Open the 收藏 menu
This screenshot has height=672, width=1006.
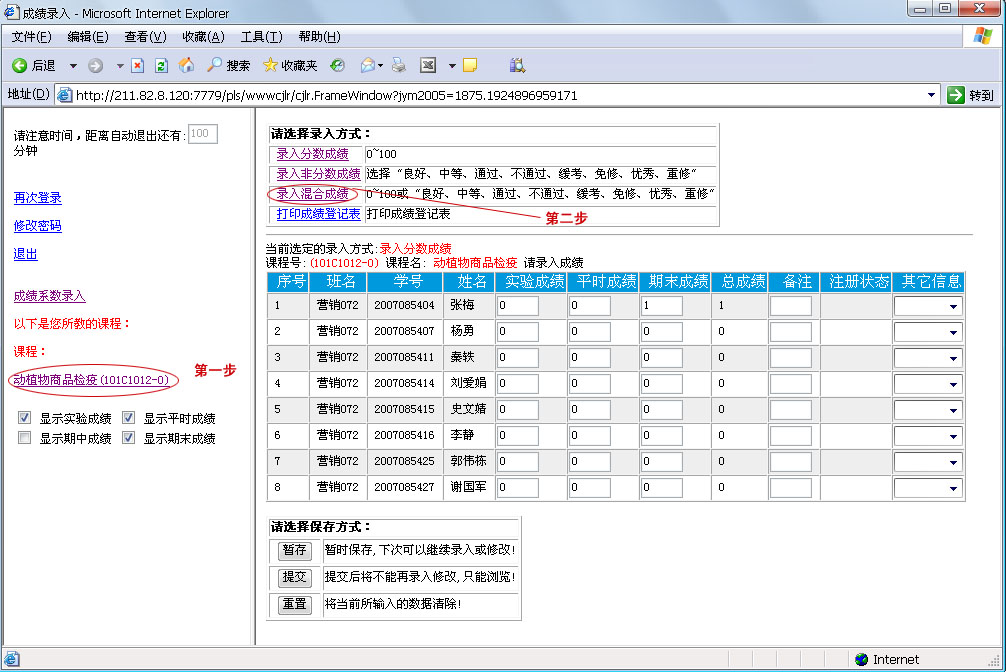point(202,37)
